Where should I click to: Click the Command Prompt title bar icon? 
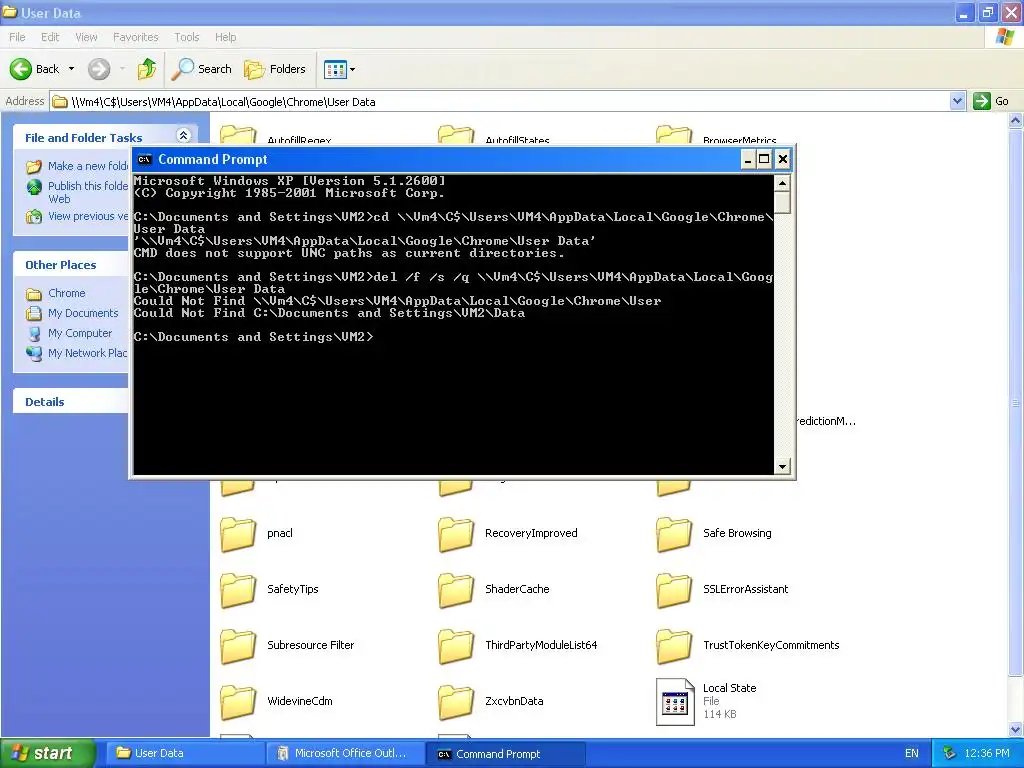144,159
